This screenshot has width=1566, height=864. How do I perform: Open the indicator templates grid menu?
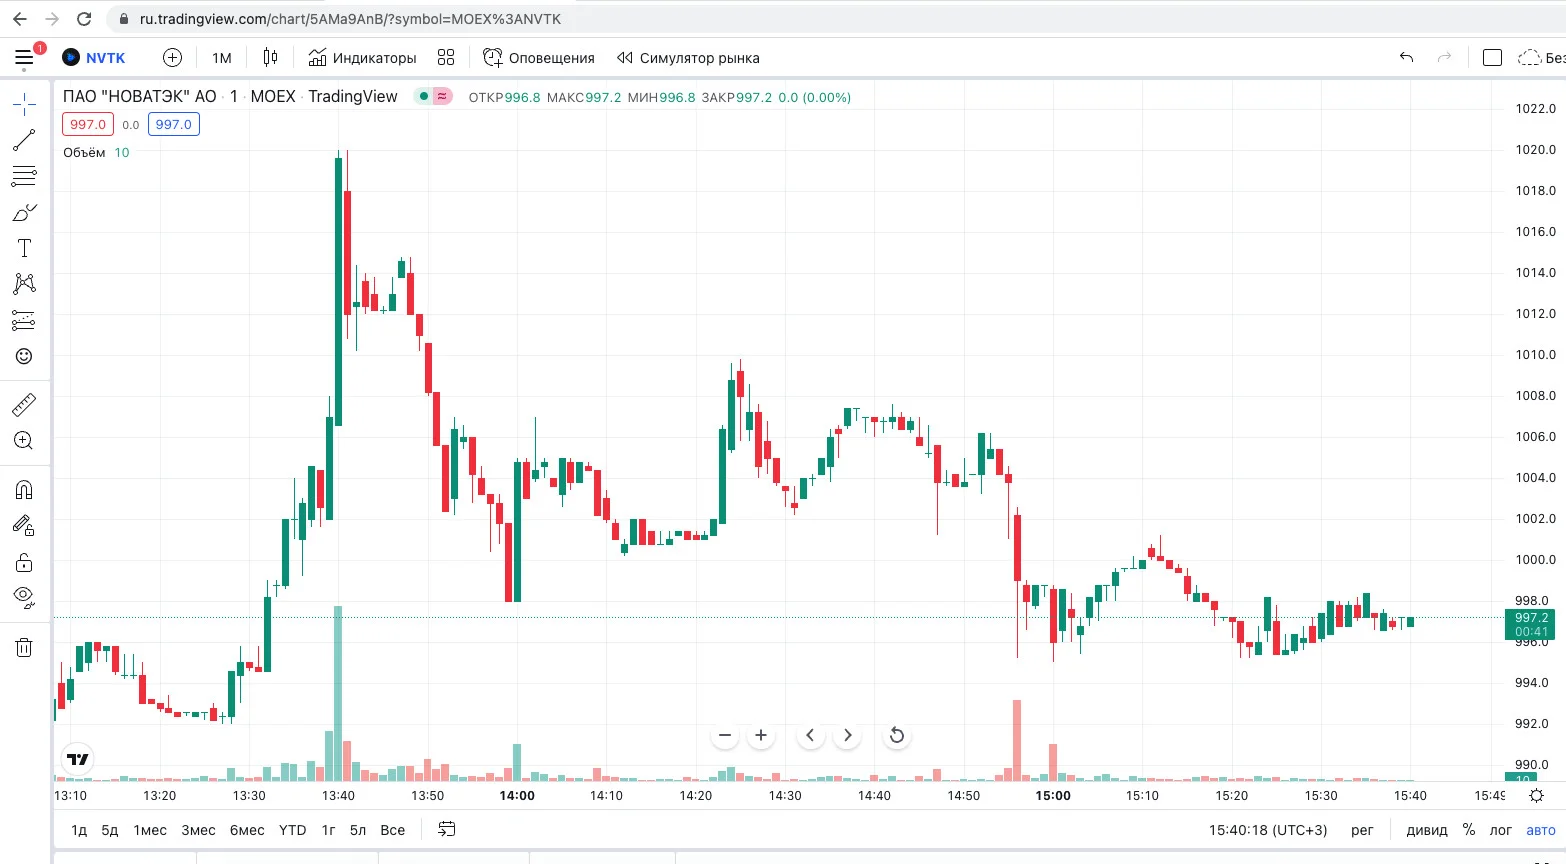[446, 58]
